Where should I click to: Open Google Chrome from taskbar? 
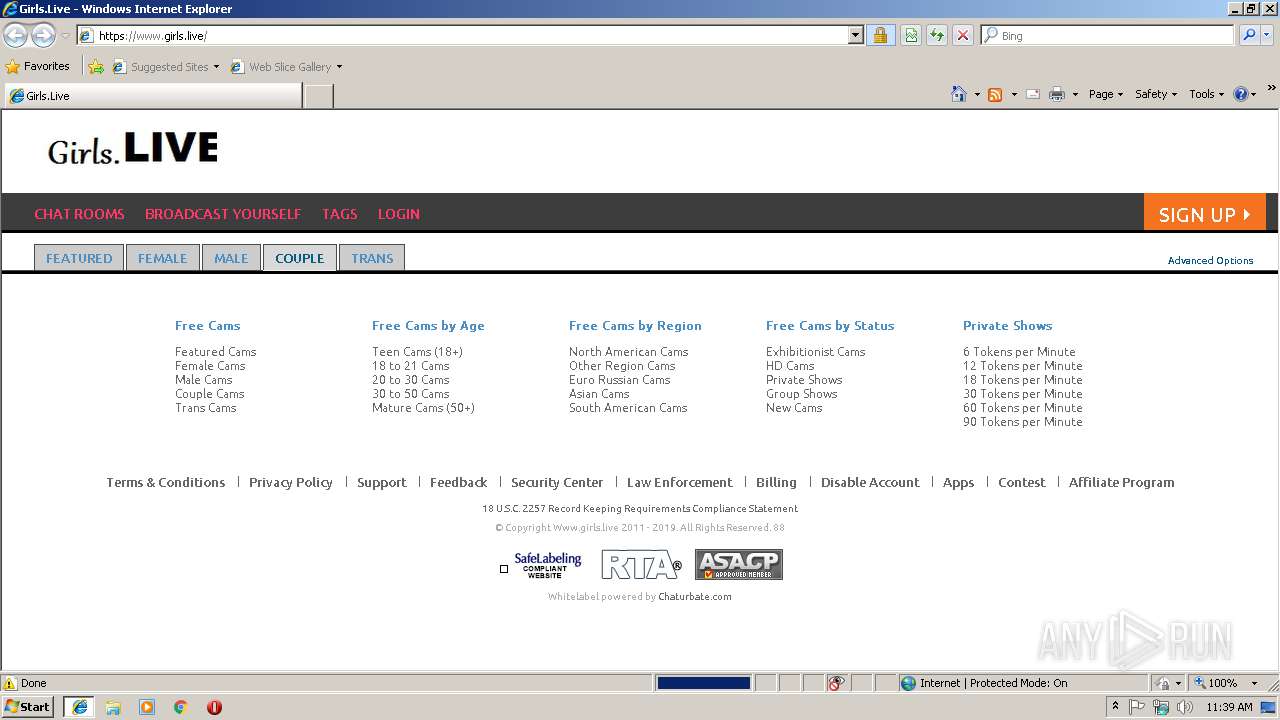pyautogui.click(x=181, y=707)
